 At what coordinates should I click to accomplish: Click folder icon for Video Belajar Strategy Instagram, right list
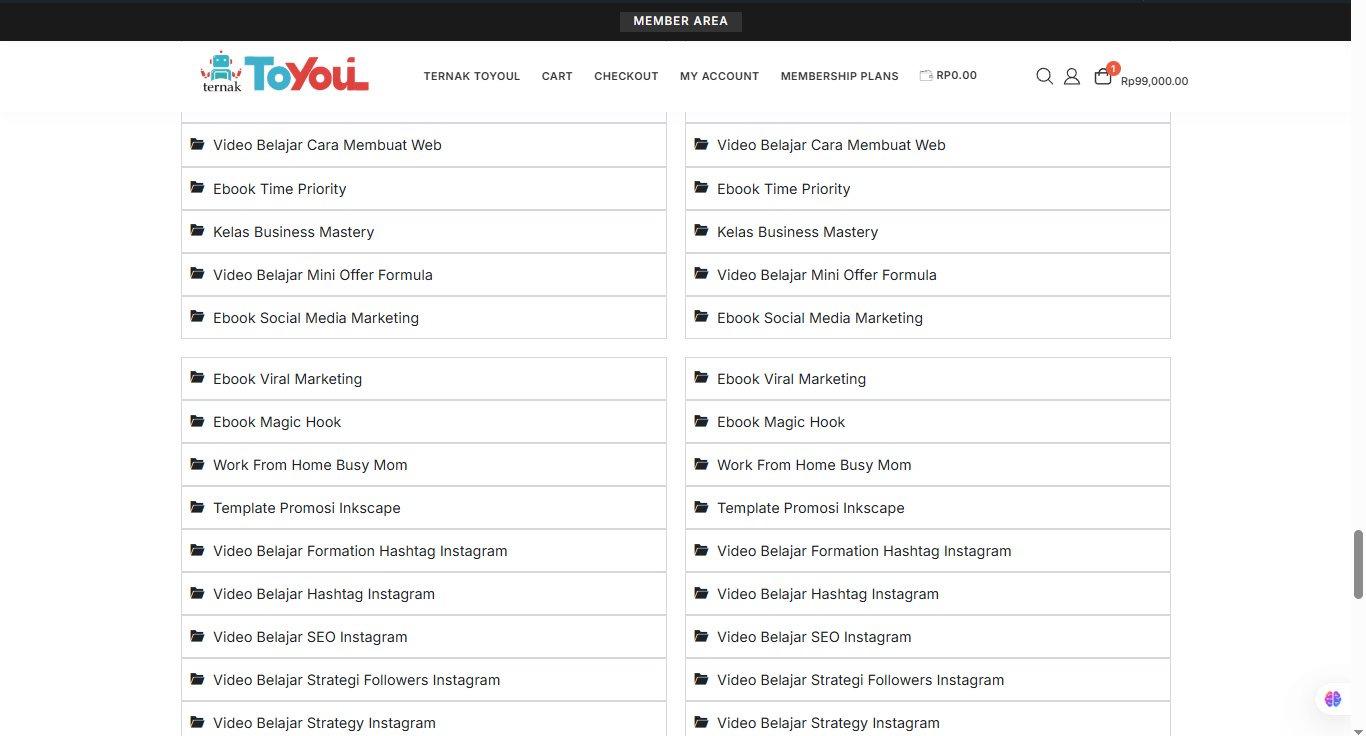tap(701, 721)
